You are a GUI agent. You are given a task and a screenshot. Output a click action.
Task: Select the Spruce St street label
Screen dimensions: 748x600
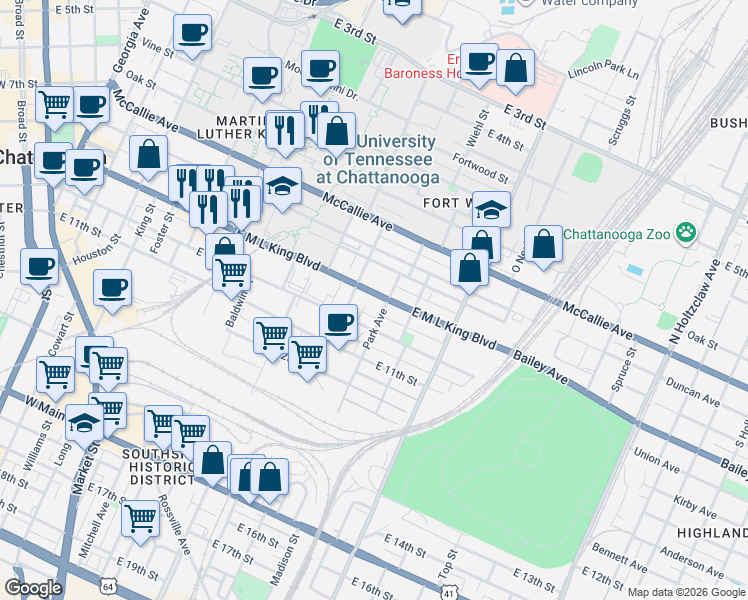coord(624,370)
